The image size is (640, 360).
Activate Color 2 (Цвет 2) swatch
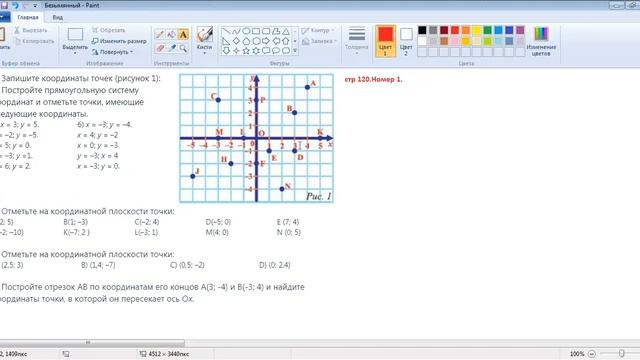point(406,41)
